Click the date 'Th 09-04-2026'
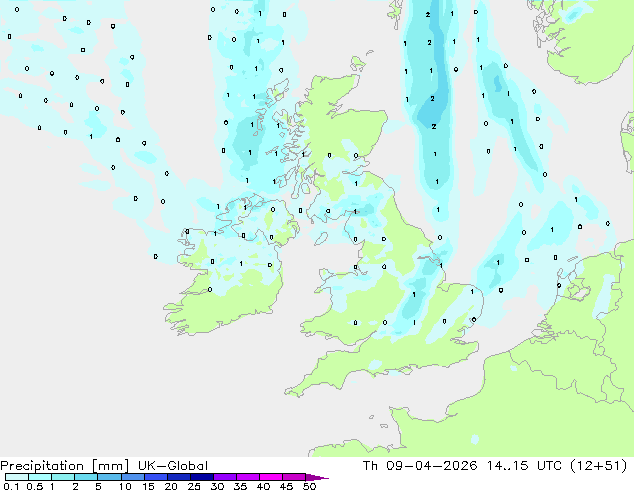Viewport: 634px width, 490px height. click(420, 466)
